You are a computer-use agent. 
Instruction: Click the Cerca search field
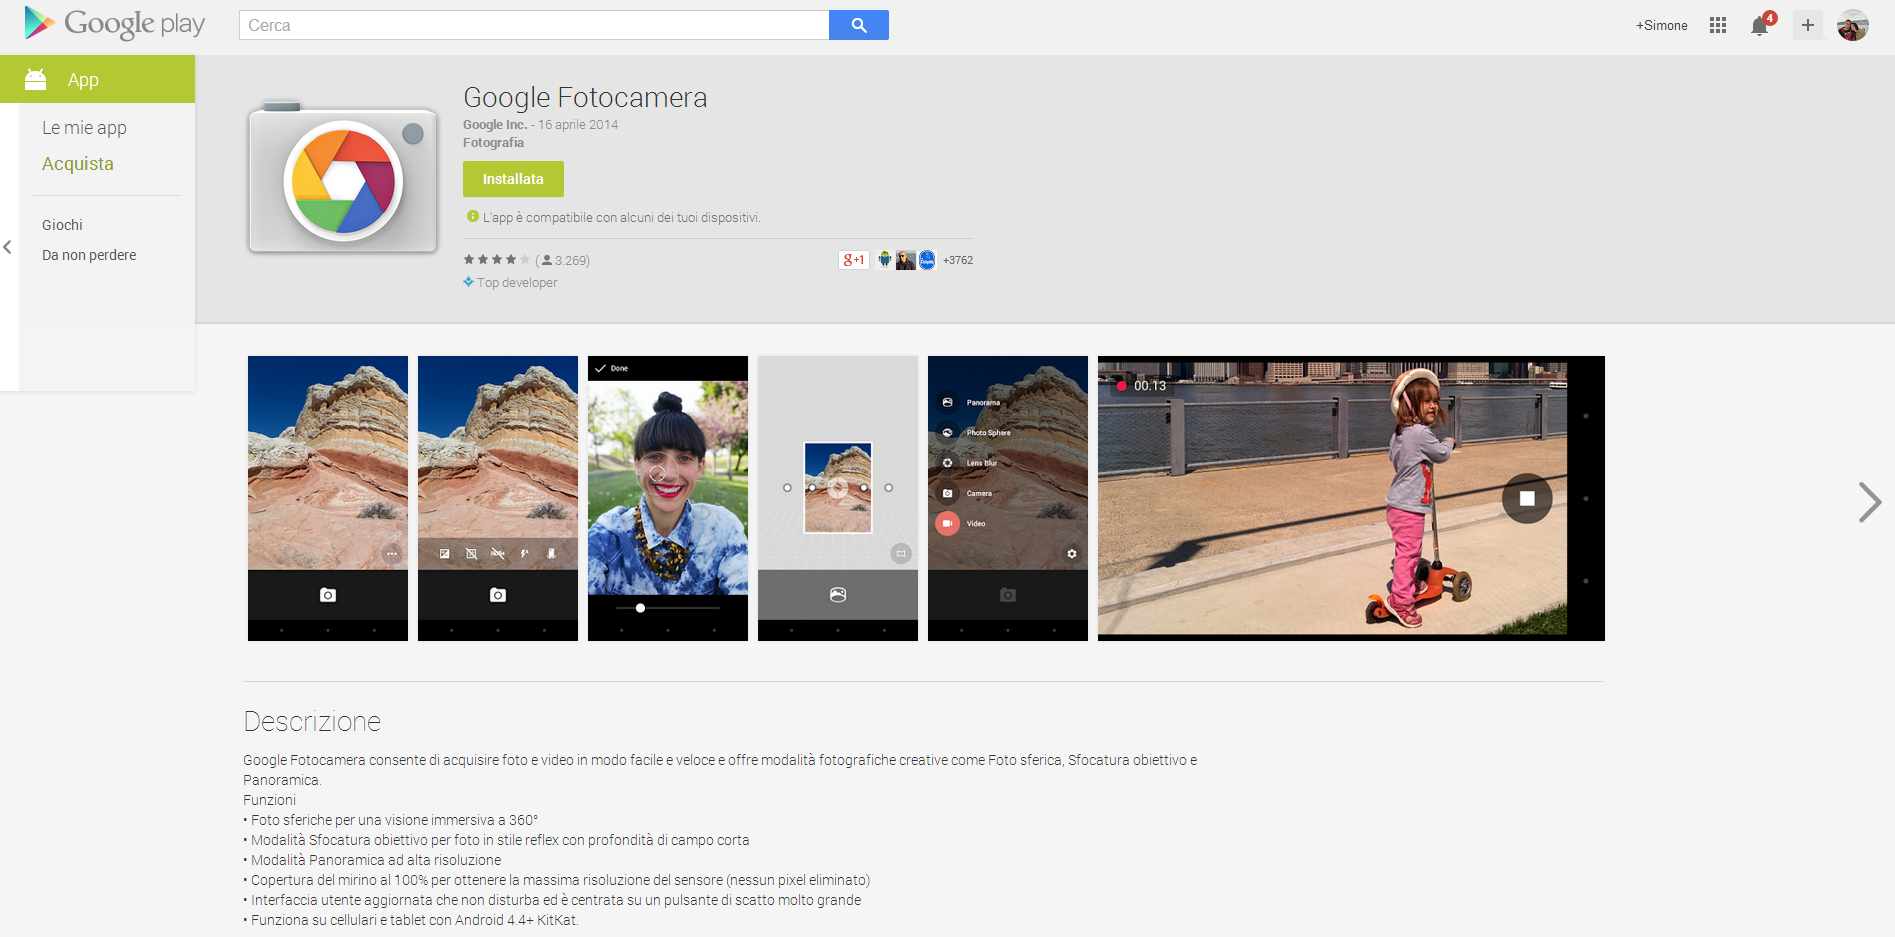tap(534, 25)
